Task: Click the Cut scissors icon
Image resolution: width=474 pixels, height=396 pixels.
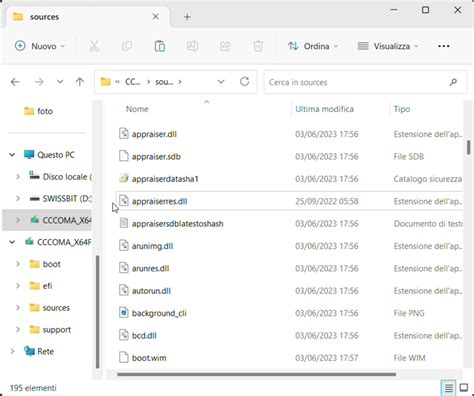Action: (94, 46)
